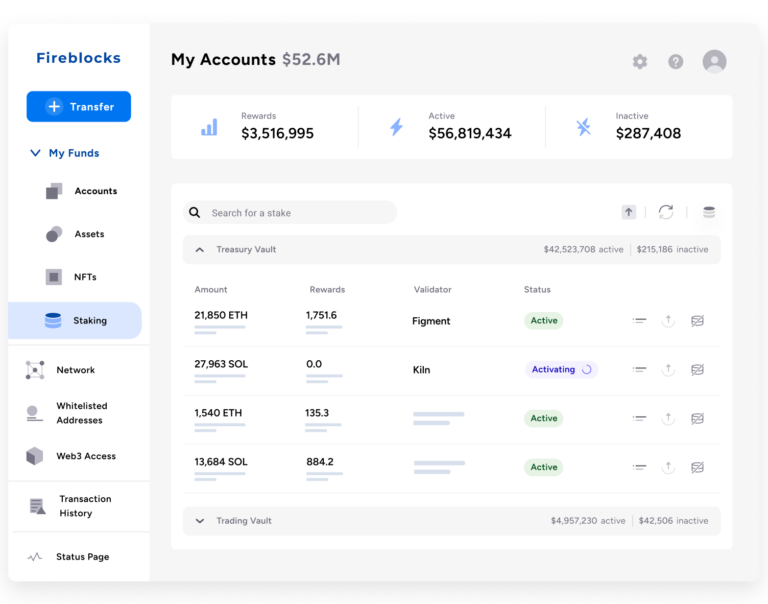Click the blue Transfer button
The width and height of the screenshot is (768, 604).
pos(79,107)
